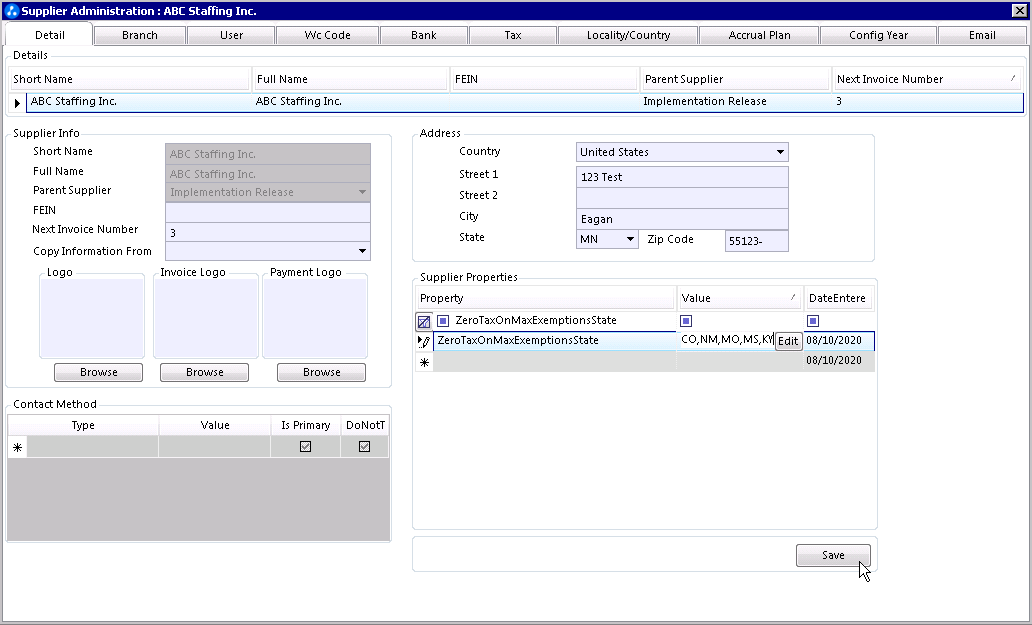Click the Property column filter operator icon
Screen dimensions: 1032x625
[443, 321]
